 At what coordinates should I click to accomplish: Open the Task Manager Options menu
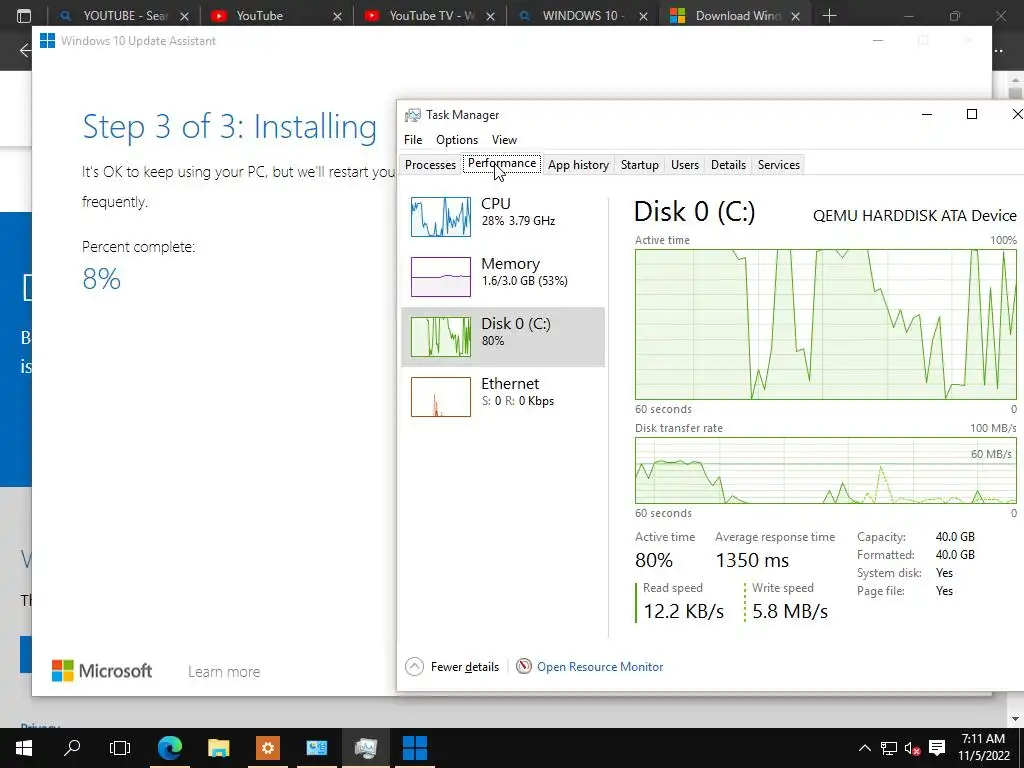tap(456, 140)
